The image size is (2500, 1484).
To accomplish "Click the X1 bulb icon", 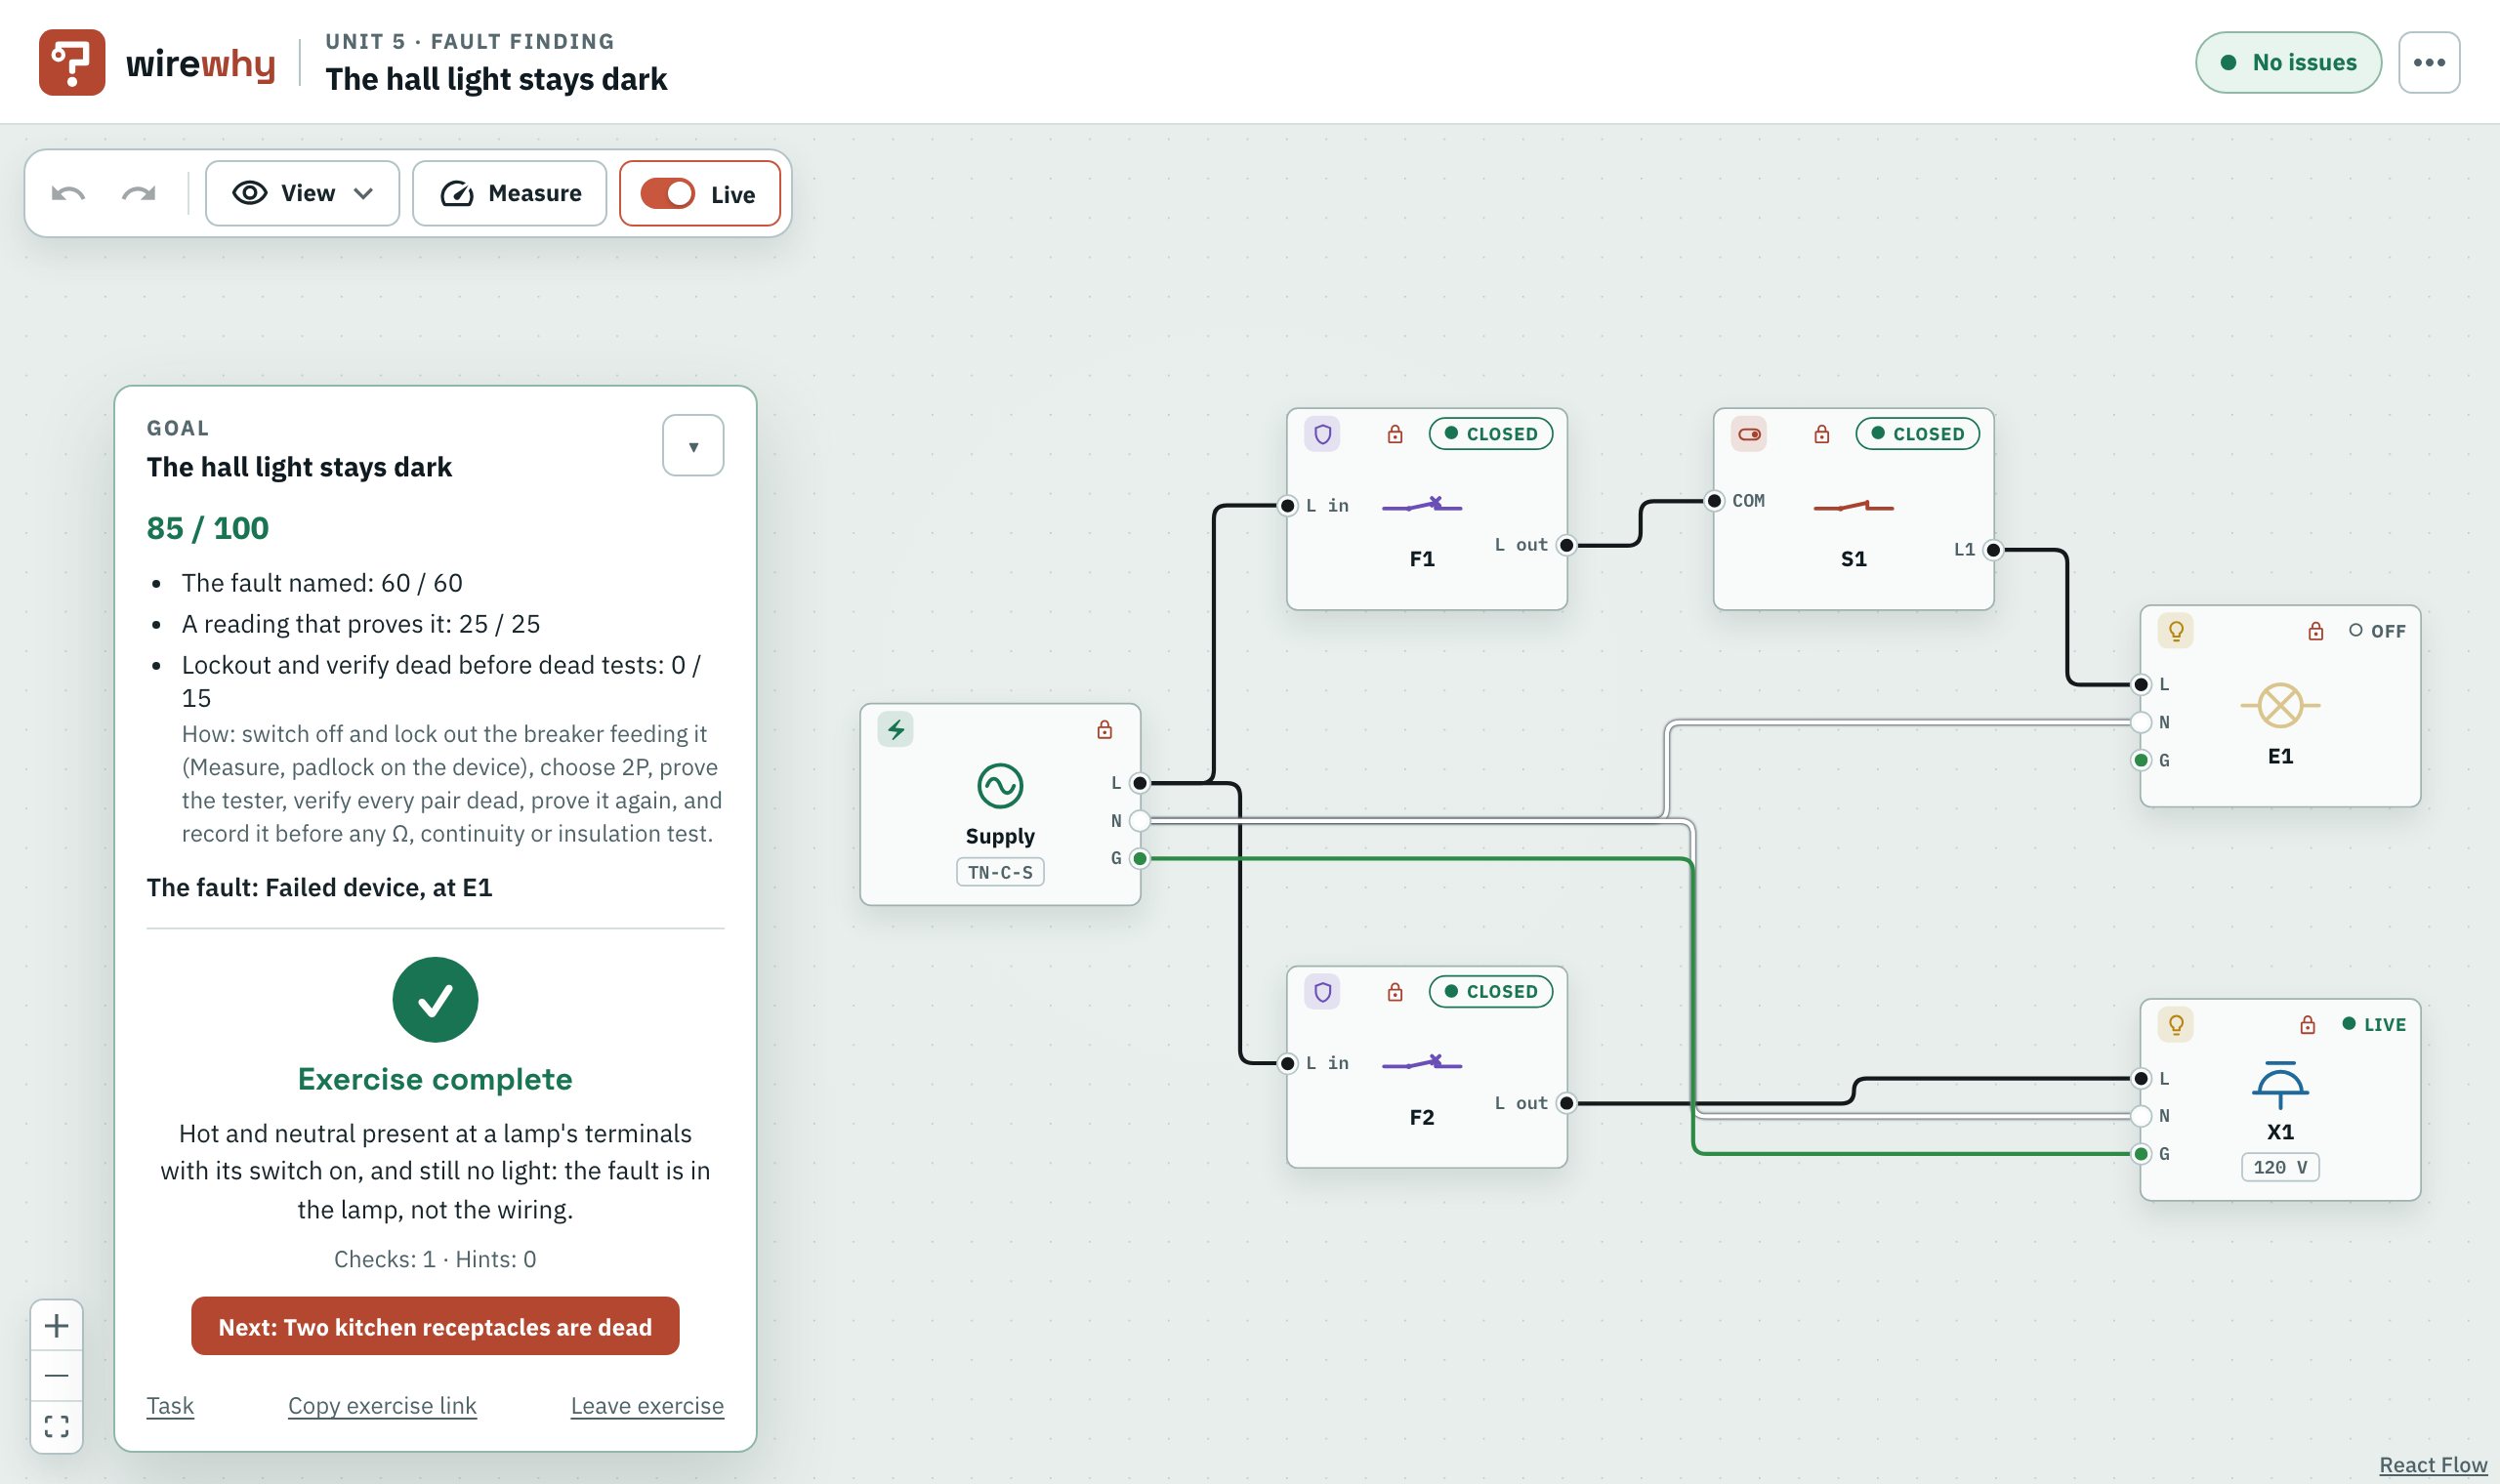I will point(2176,1025).
